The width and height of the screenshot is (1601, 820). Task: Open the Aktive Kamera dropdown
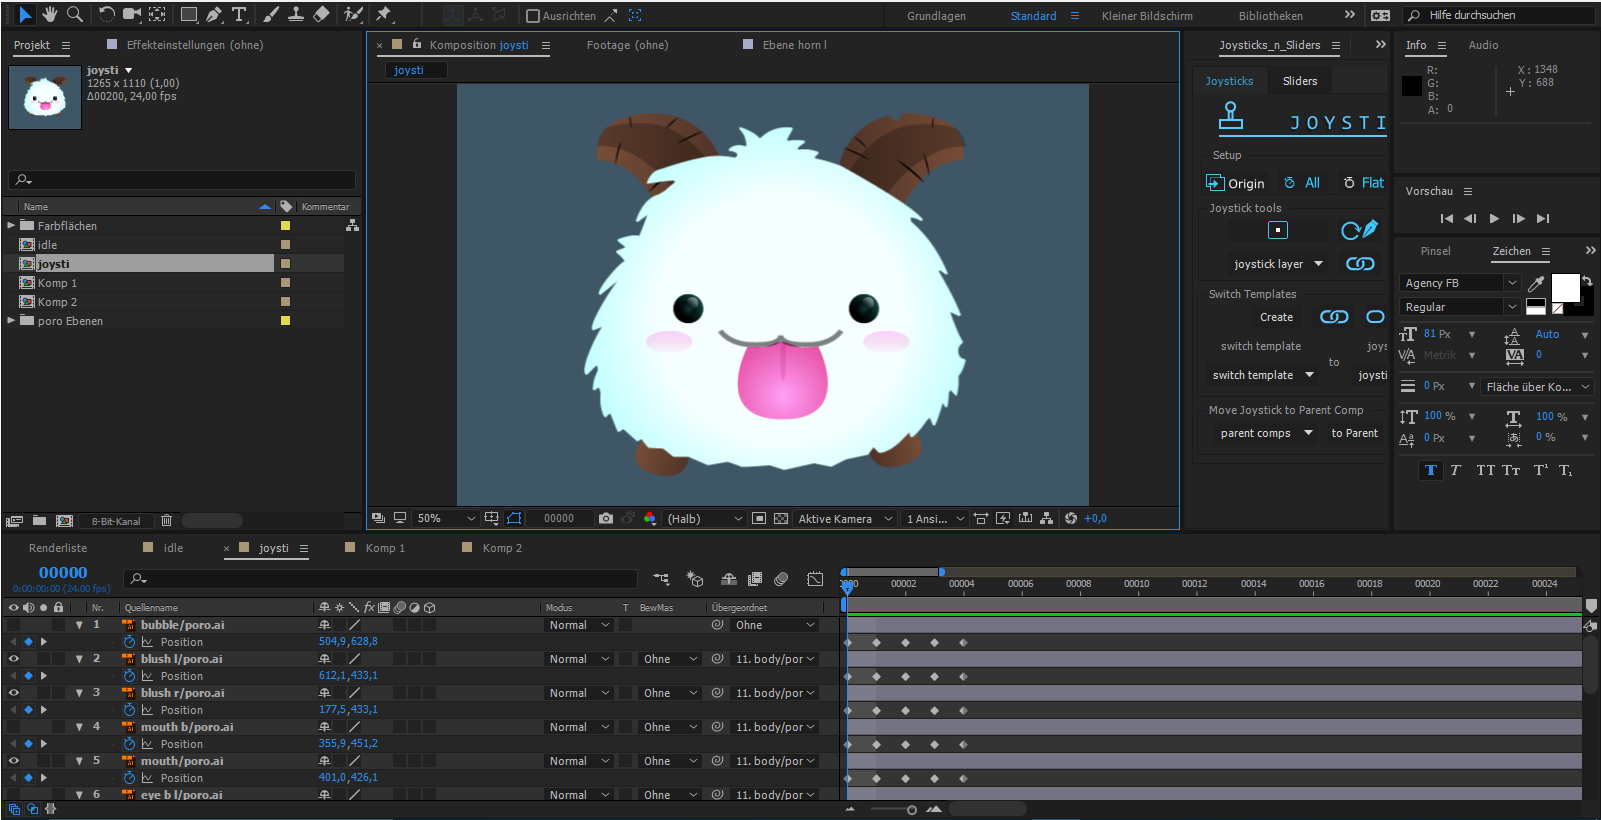click(x=845, y=518)
